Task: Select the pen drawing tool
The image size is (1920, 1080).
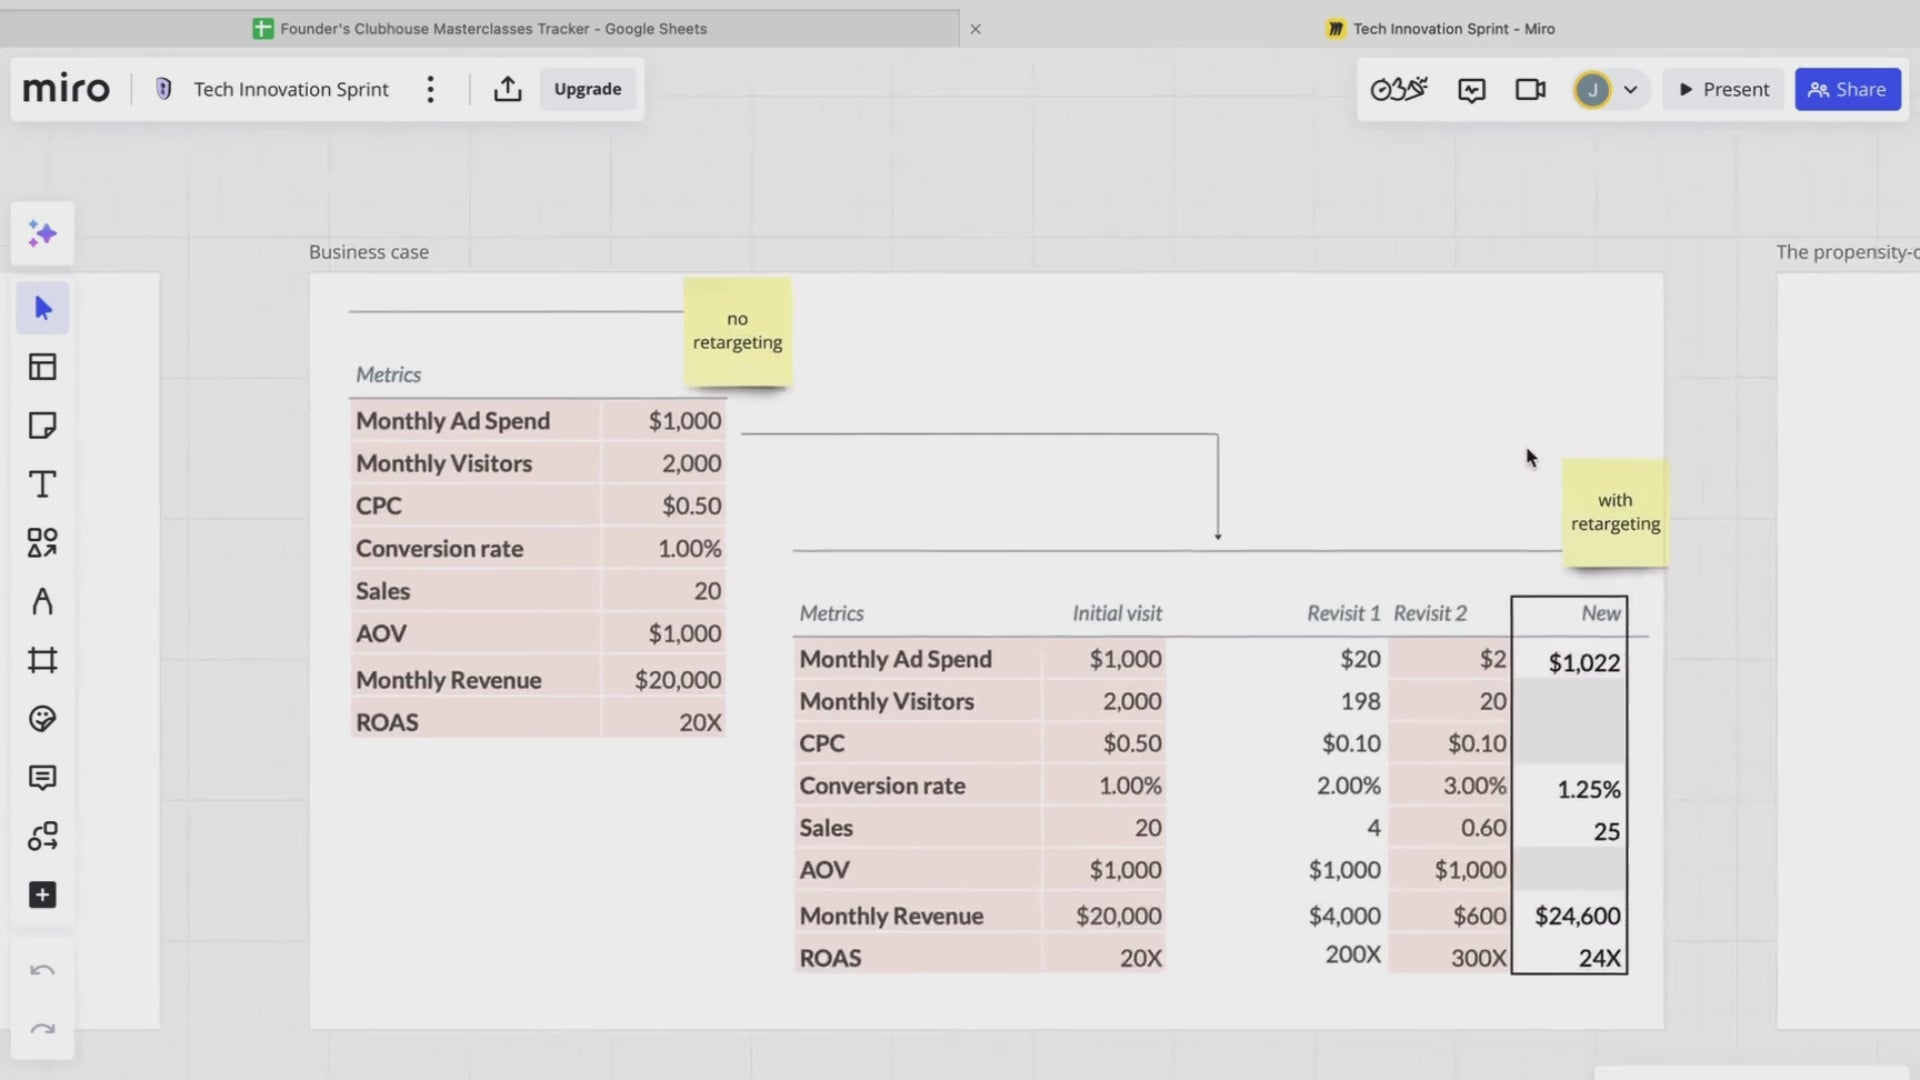Action: 42,601
